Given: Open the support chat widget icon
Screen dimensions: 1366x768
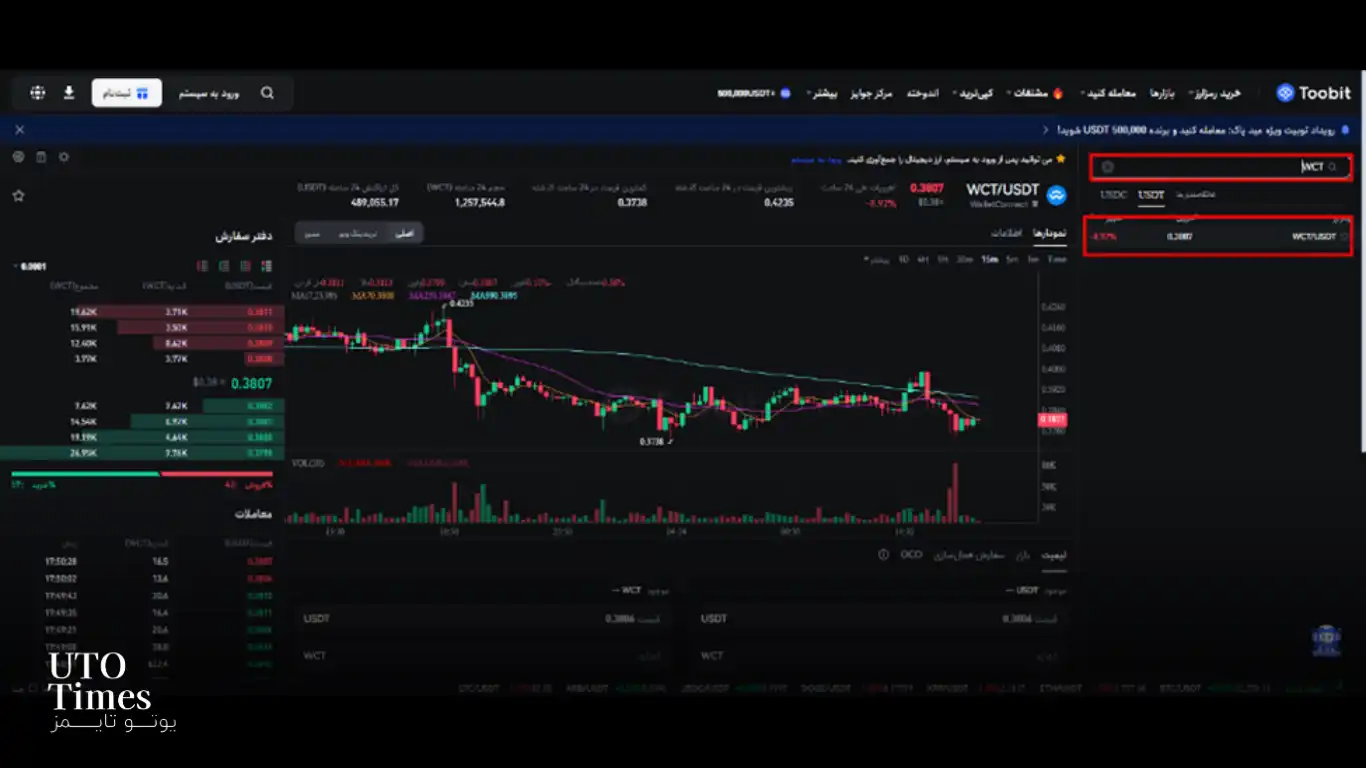Looking at the screenshot, I should [x=1325, y=639].
